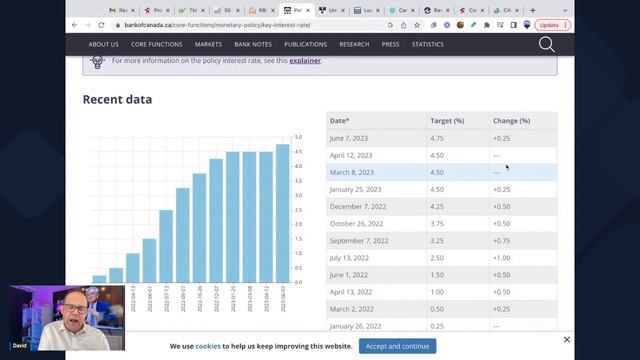Open a new browser tab
The image size is (640, 360).
click(x=532, y=10)
